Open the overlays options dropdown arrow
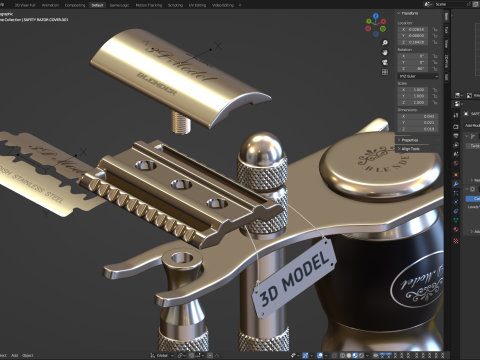The image size is (480, 360). pos(326,355)
